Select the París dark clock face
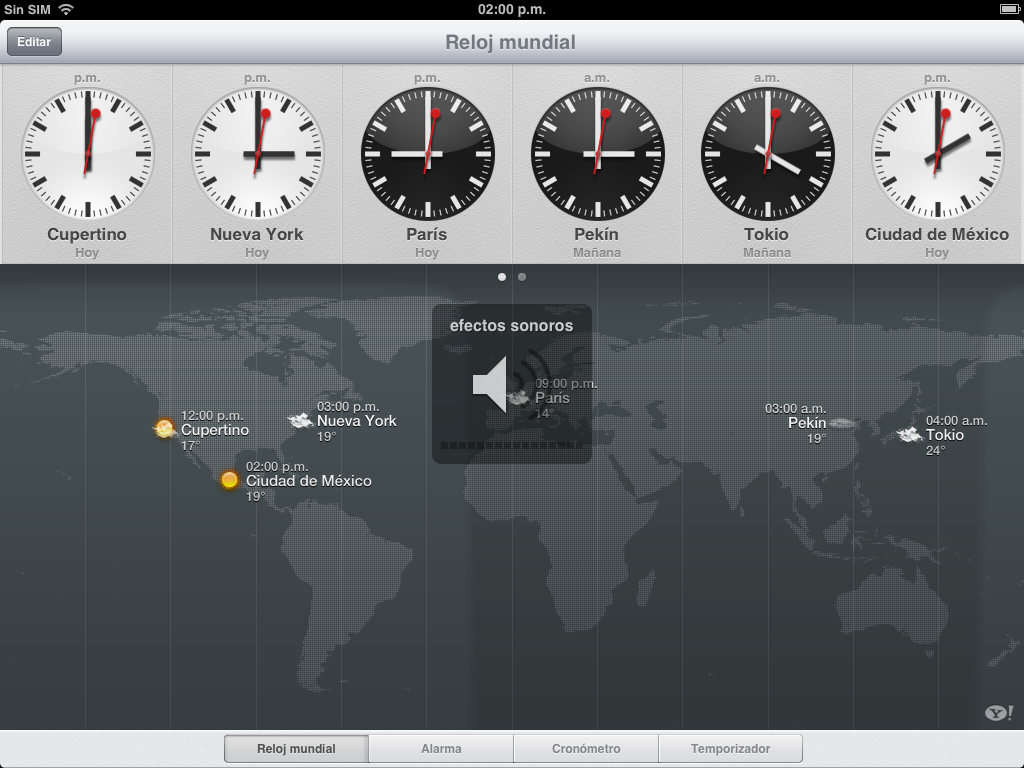Viewport: 1024px width, 768px height. (427, 154)
